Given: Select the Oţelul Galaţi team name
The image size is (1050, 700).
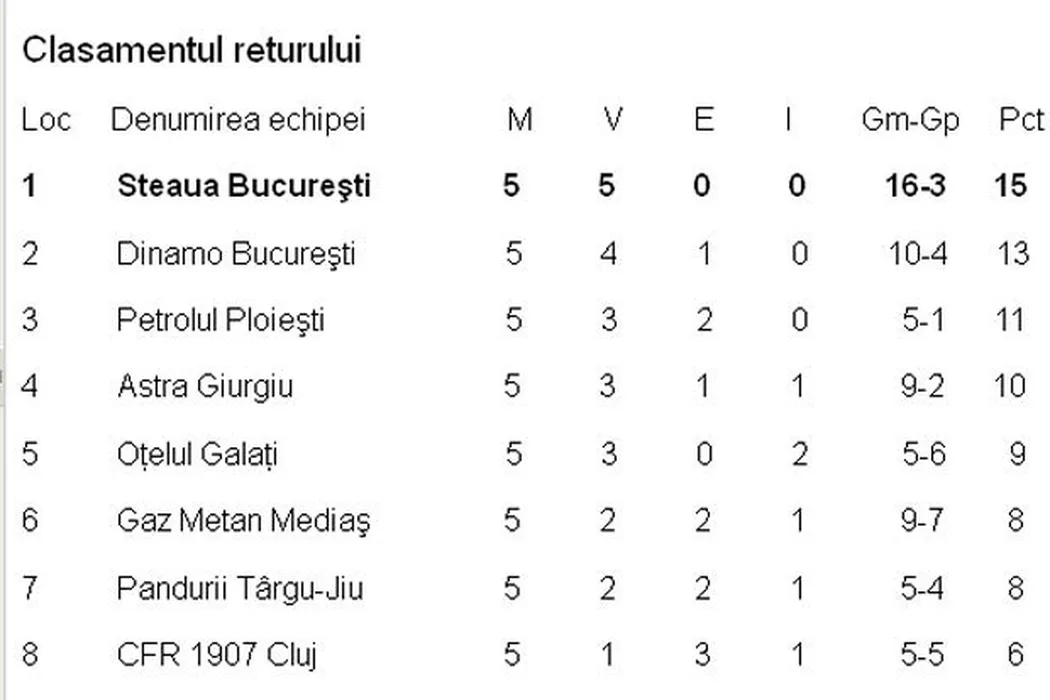Looking at the screenshot, I should [197, 454].
